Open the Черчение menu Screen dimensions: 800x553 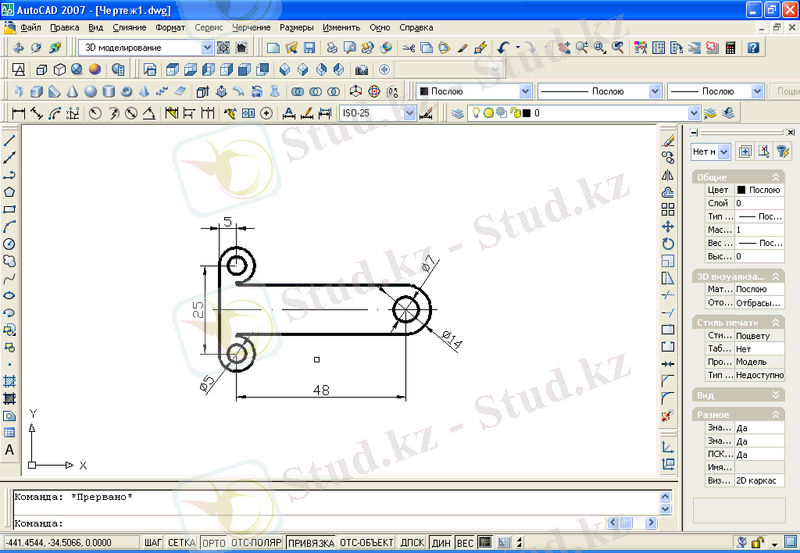250,27
